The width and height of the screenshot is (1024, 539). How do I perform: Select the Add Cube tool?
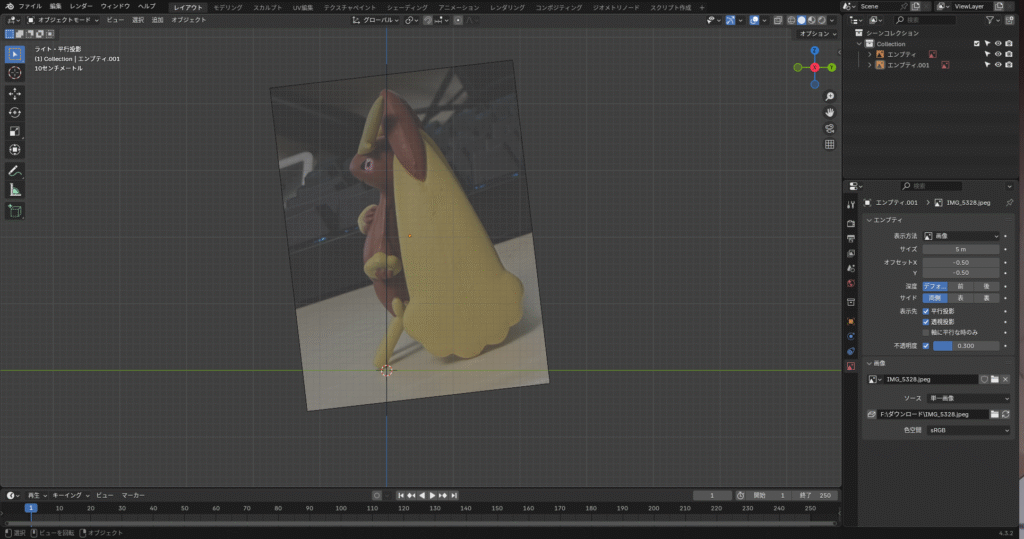[14, 211]
